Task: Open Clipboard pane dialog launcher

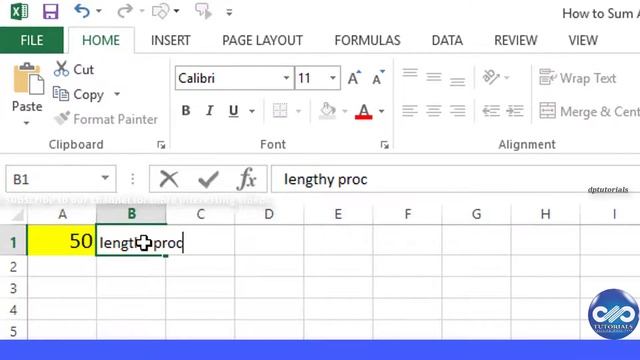Action: click(x=161, y=145)
